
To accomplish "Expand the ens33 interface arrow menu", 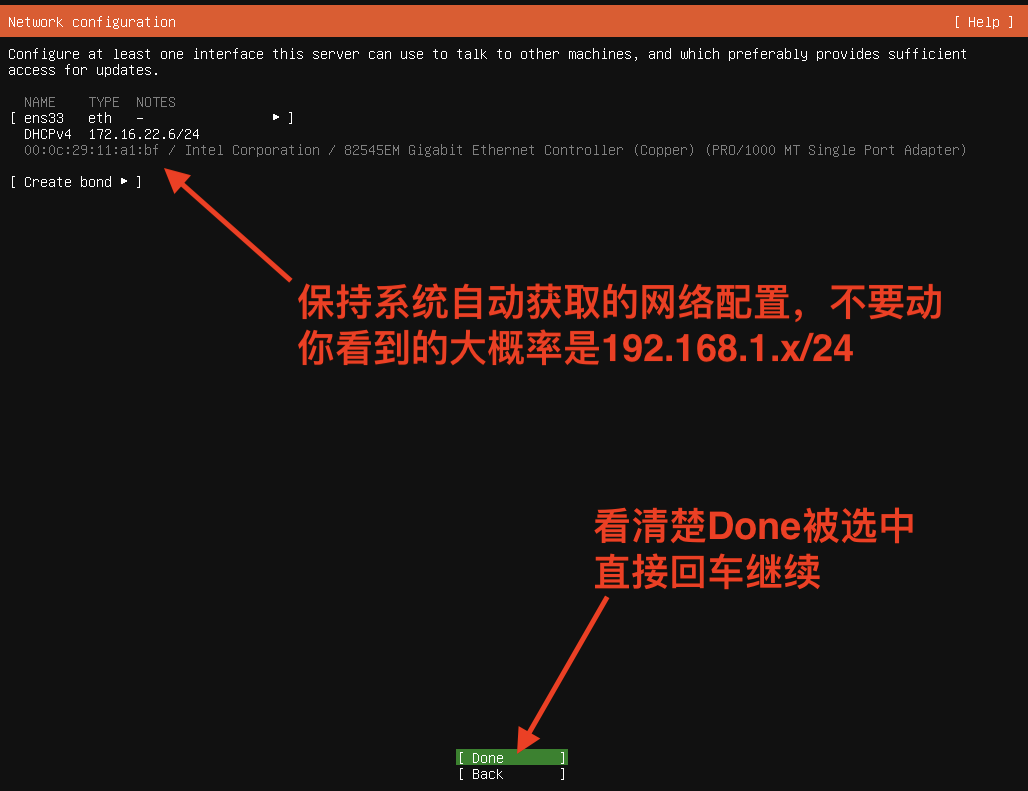I will tap(276, 117).
